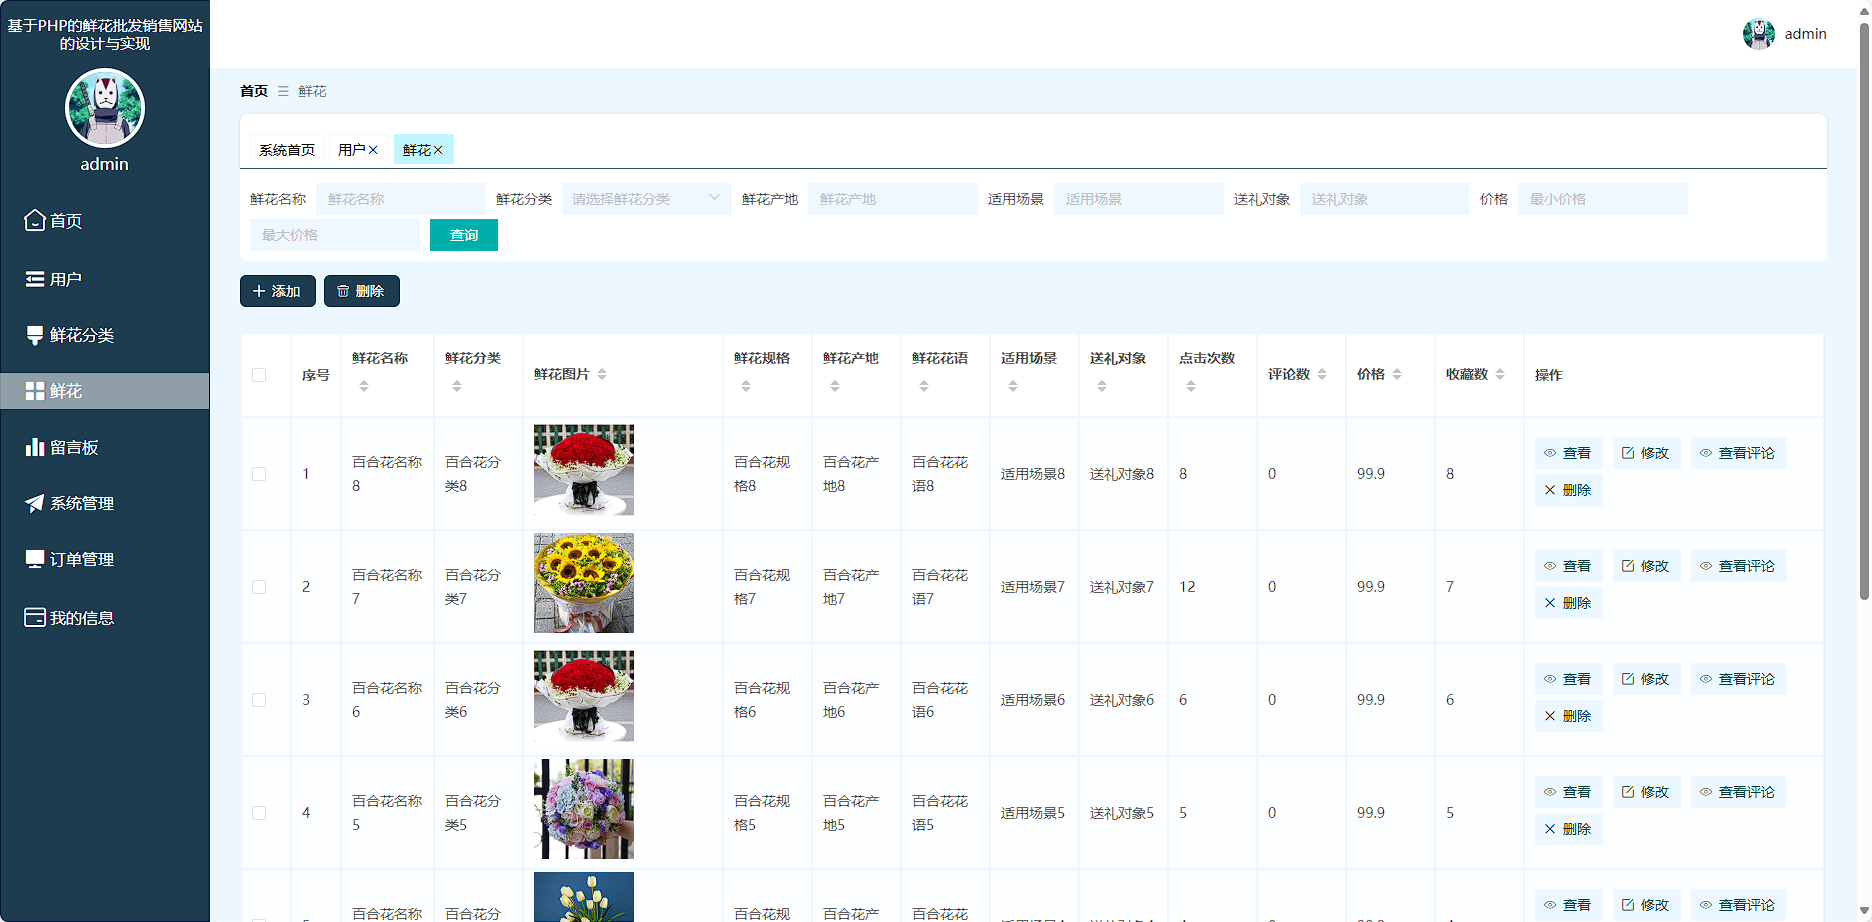
Task: Click the 适用场景 search input
Action: pyautogui.click(x=1139, y=199)
